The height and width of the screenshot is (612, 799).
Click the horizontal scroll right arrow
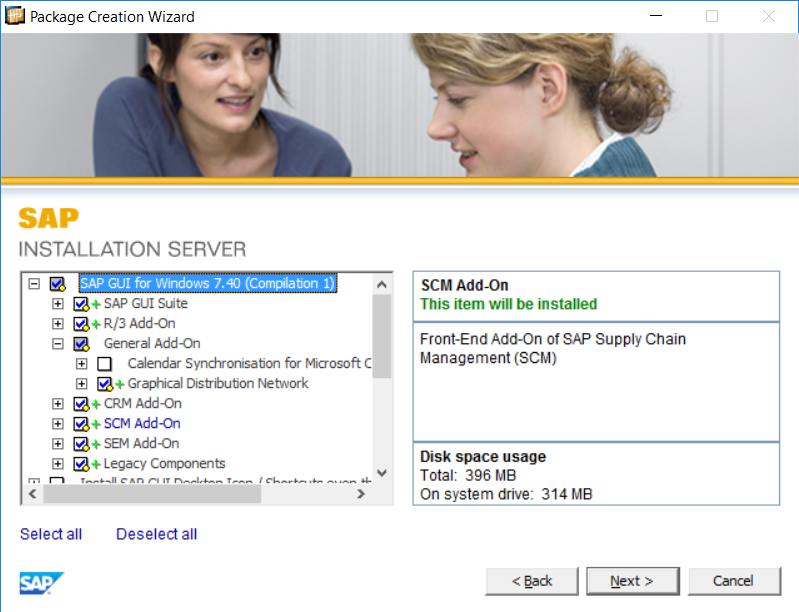(x=361, y=494)
